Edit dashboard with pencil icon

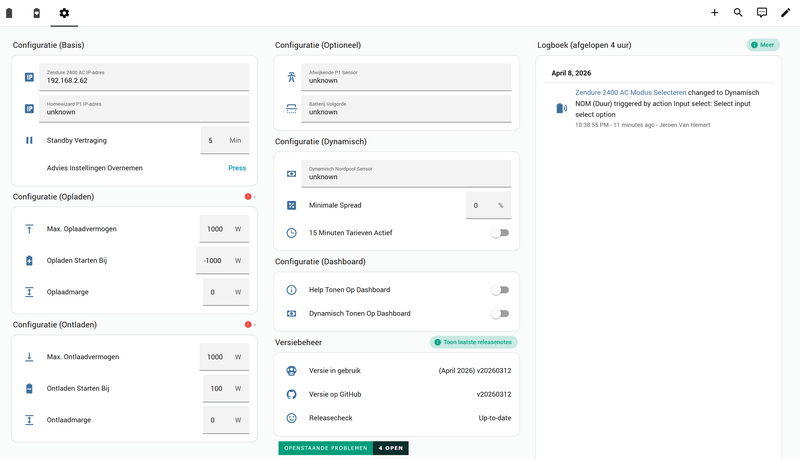pyautogui.click(x=785, y=13)
